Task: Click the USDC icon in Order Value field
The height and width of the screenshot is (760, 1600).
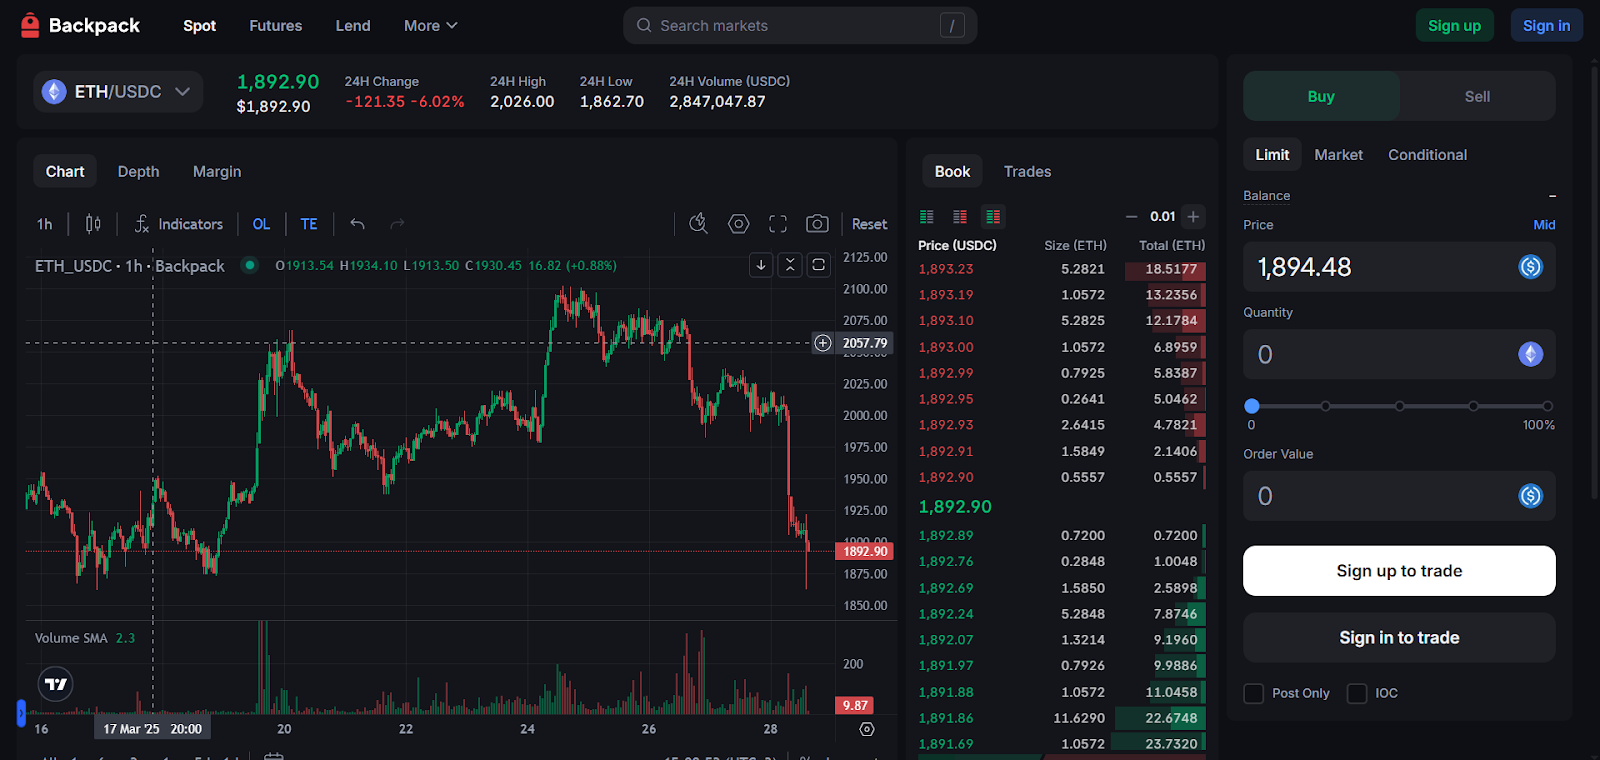Action: click(1531, 496)
